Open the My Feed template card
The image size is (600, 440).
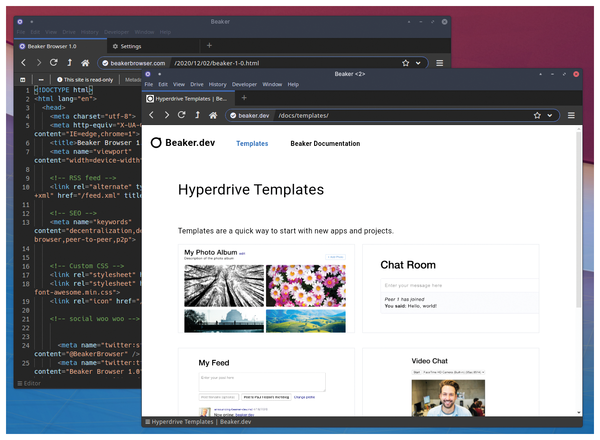pyautogui.click(x=266, y=382)
